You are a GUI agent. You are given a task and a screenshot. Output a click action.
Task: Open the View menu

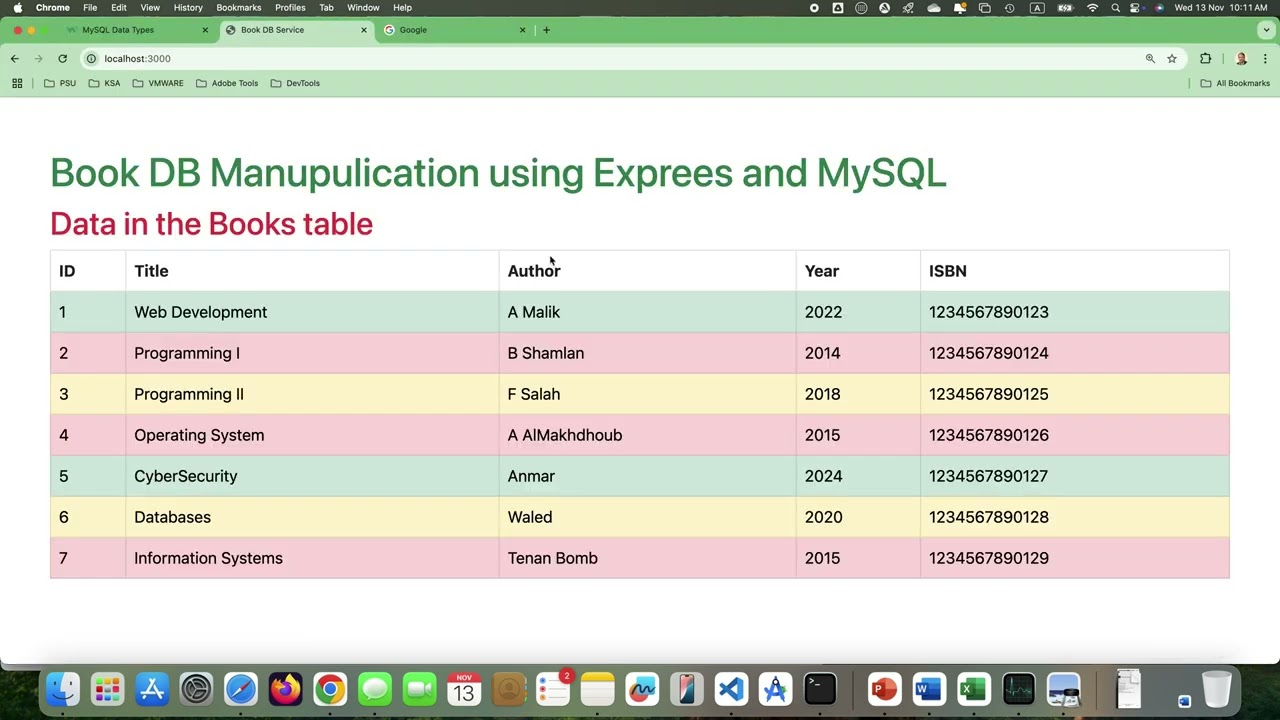tap(150, 7)
